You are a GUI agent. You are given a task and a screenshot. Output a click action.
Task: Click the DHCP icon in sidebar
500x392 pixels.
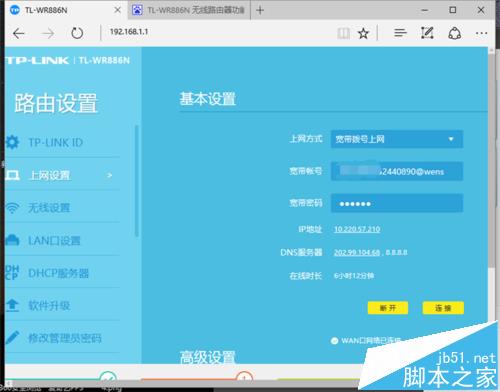pos(12,272)
